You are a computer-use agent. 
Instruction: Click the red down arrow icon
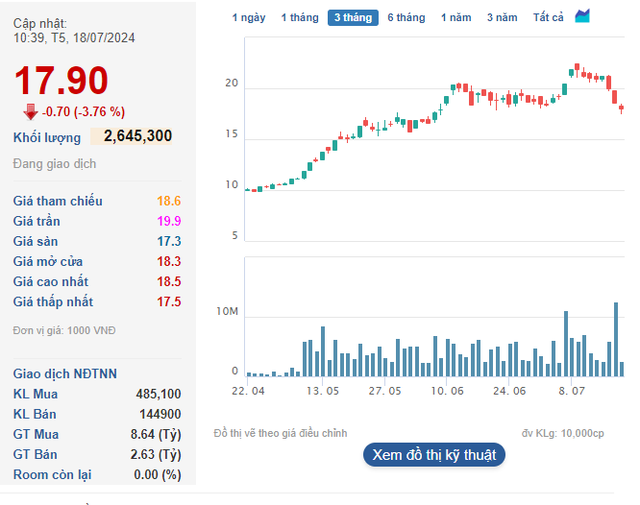coord(31,111)
